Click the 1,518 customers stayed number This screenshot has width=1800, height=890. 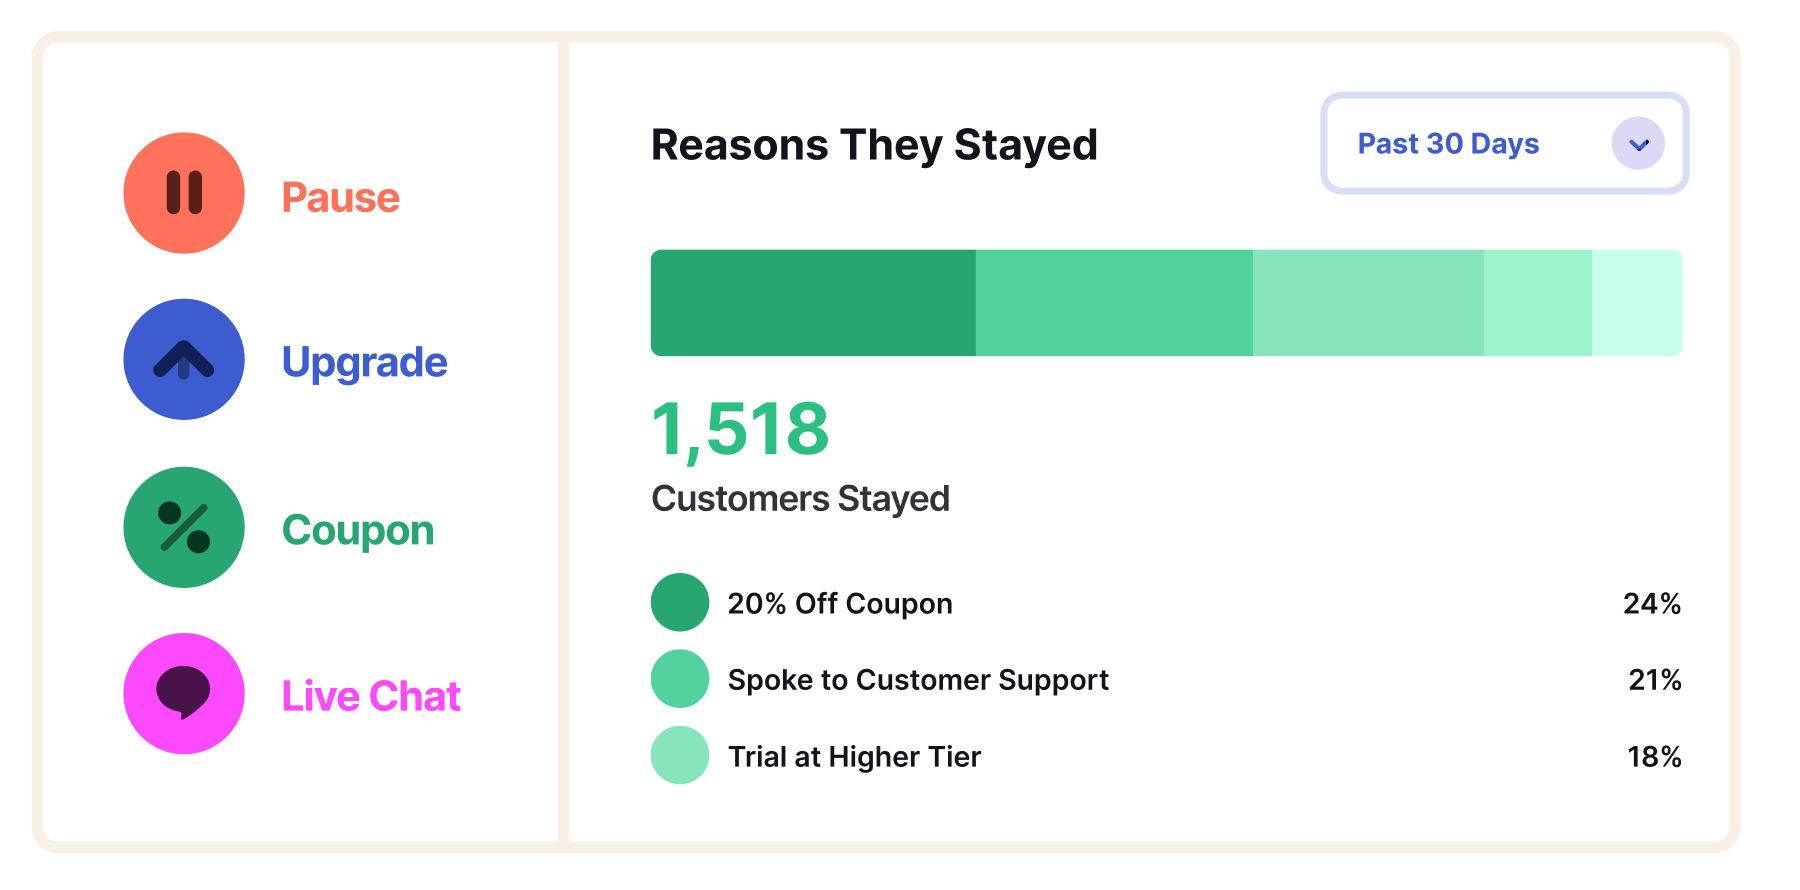[740, 430]
